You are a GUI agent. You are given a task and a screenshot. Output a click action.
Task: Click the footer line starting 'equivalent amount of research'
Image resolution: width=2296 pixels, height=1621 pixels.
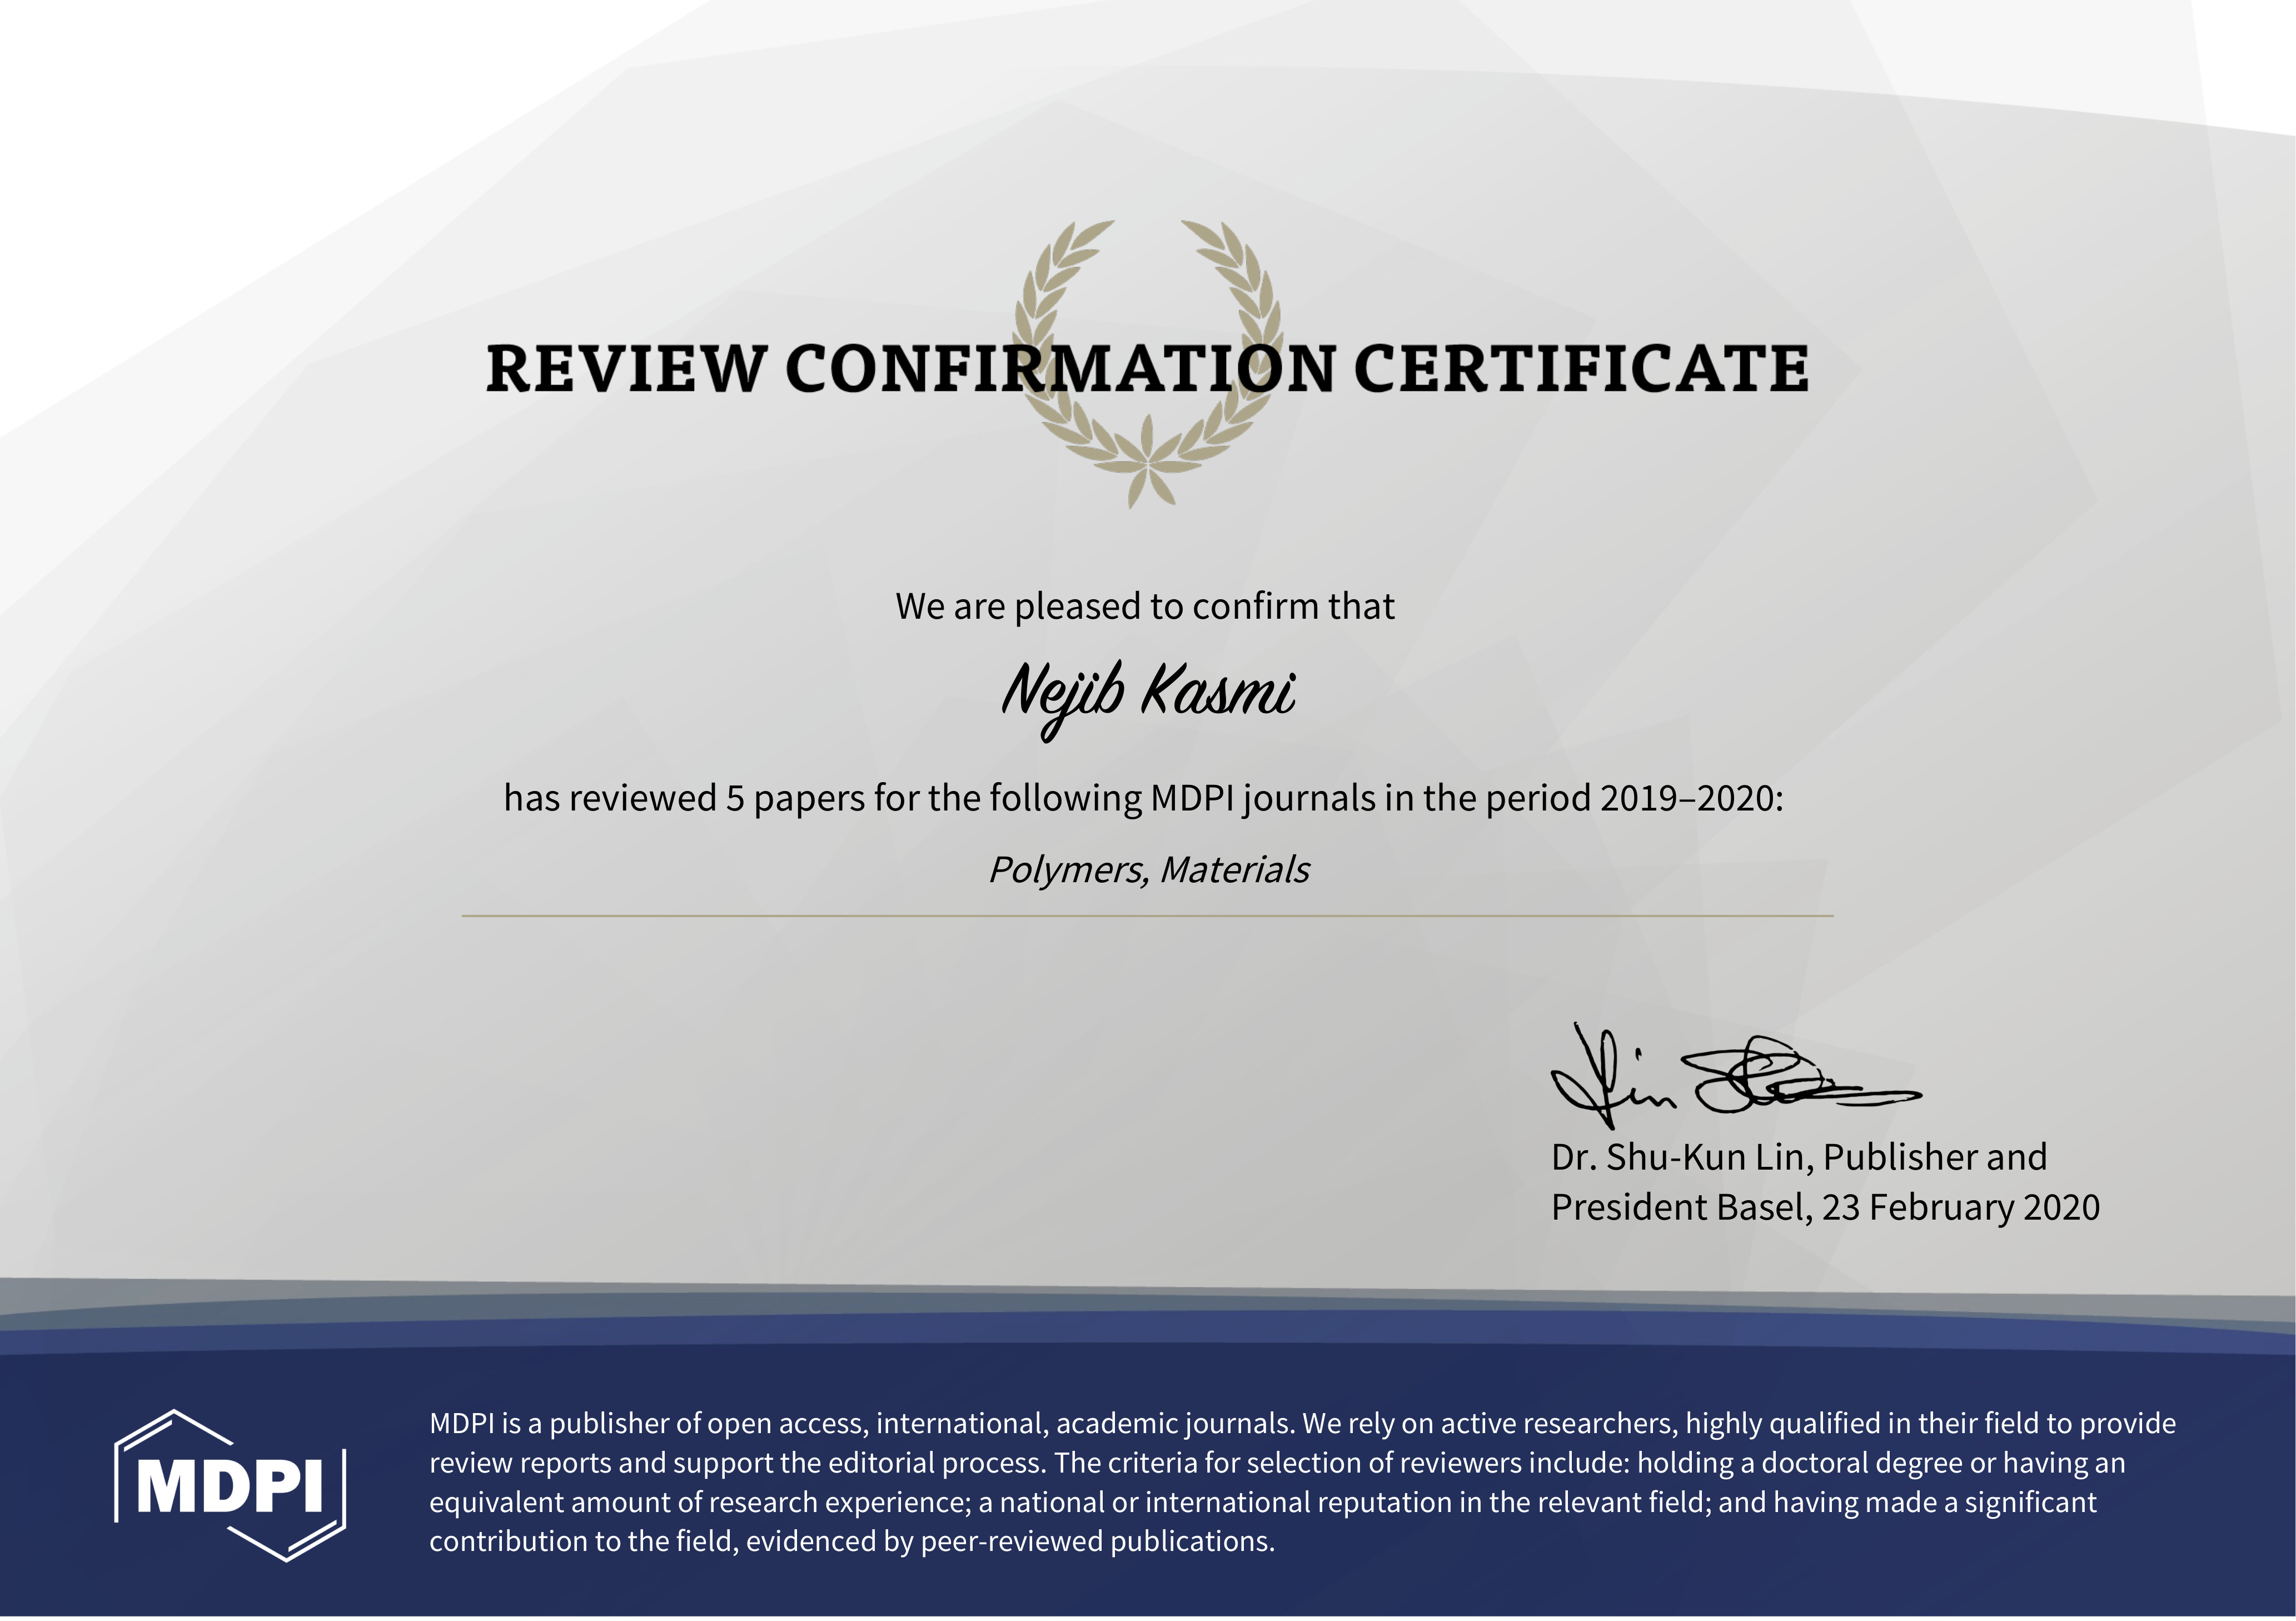(1262, 1502)
